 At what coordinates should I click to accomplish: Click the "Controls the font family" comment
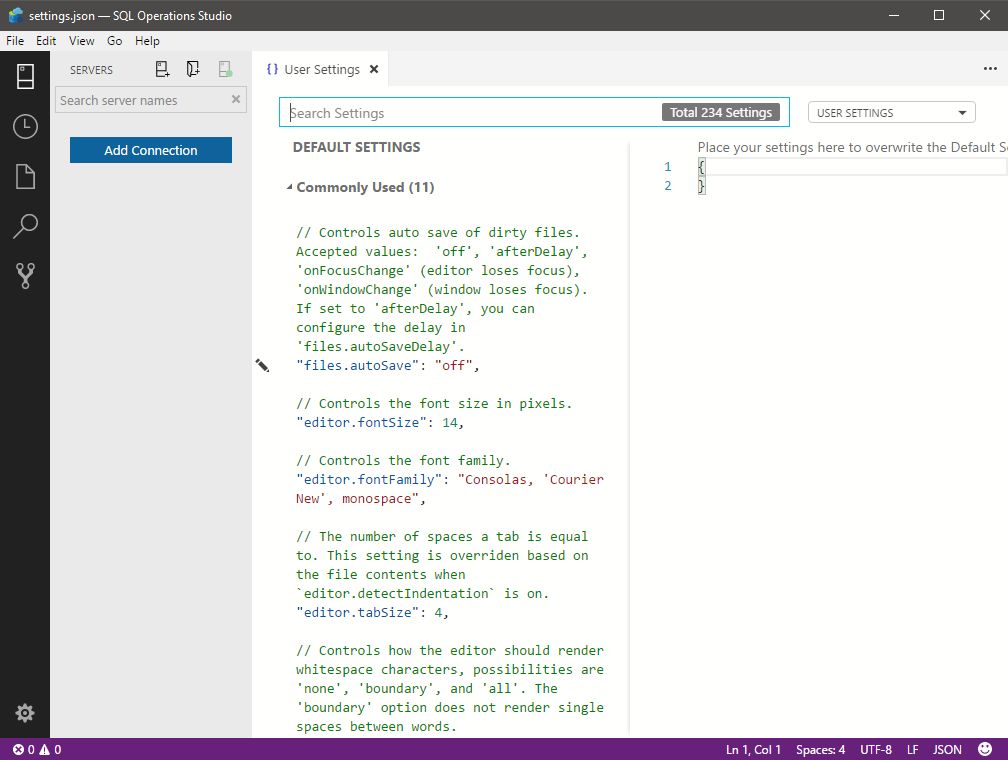point(403,460)
